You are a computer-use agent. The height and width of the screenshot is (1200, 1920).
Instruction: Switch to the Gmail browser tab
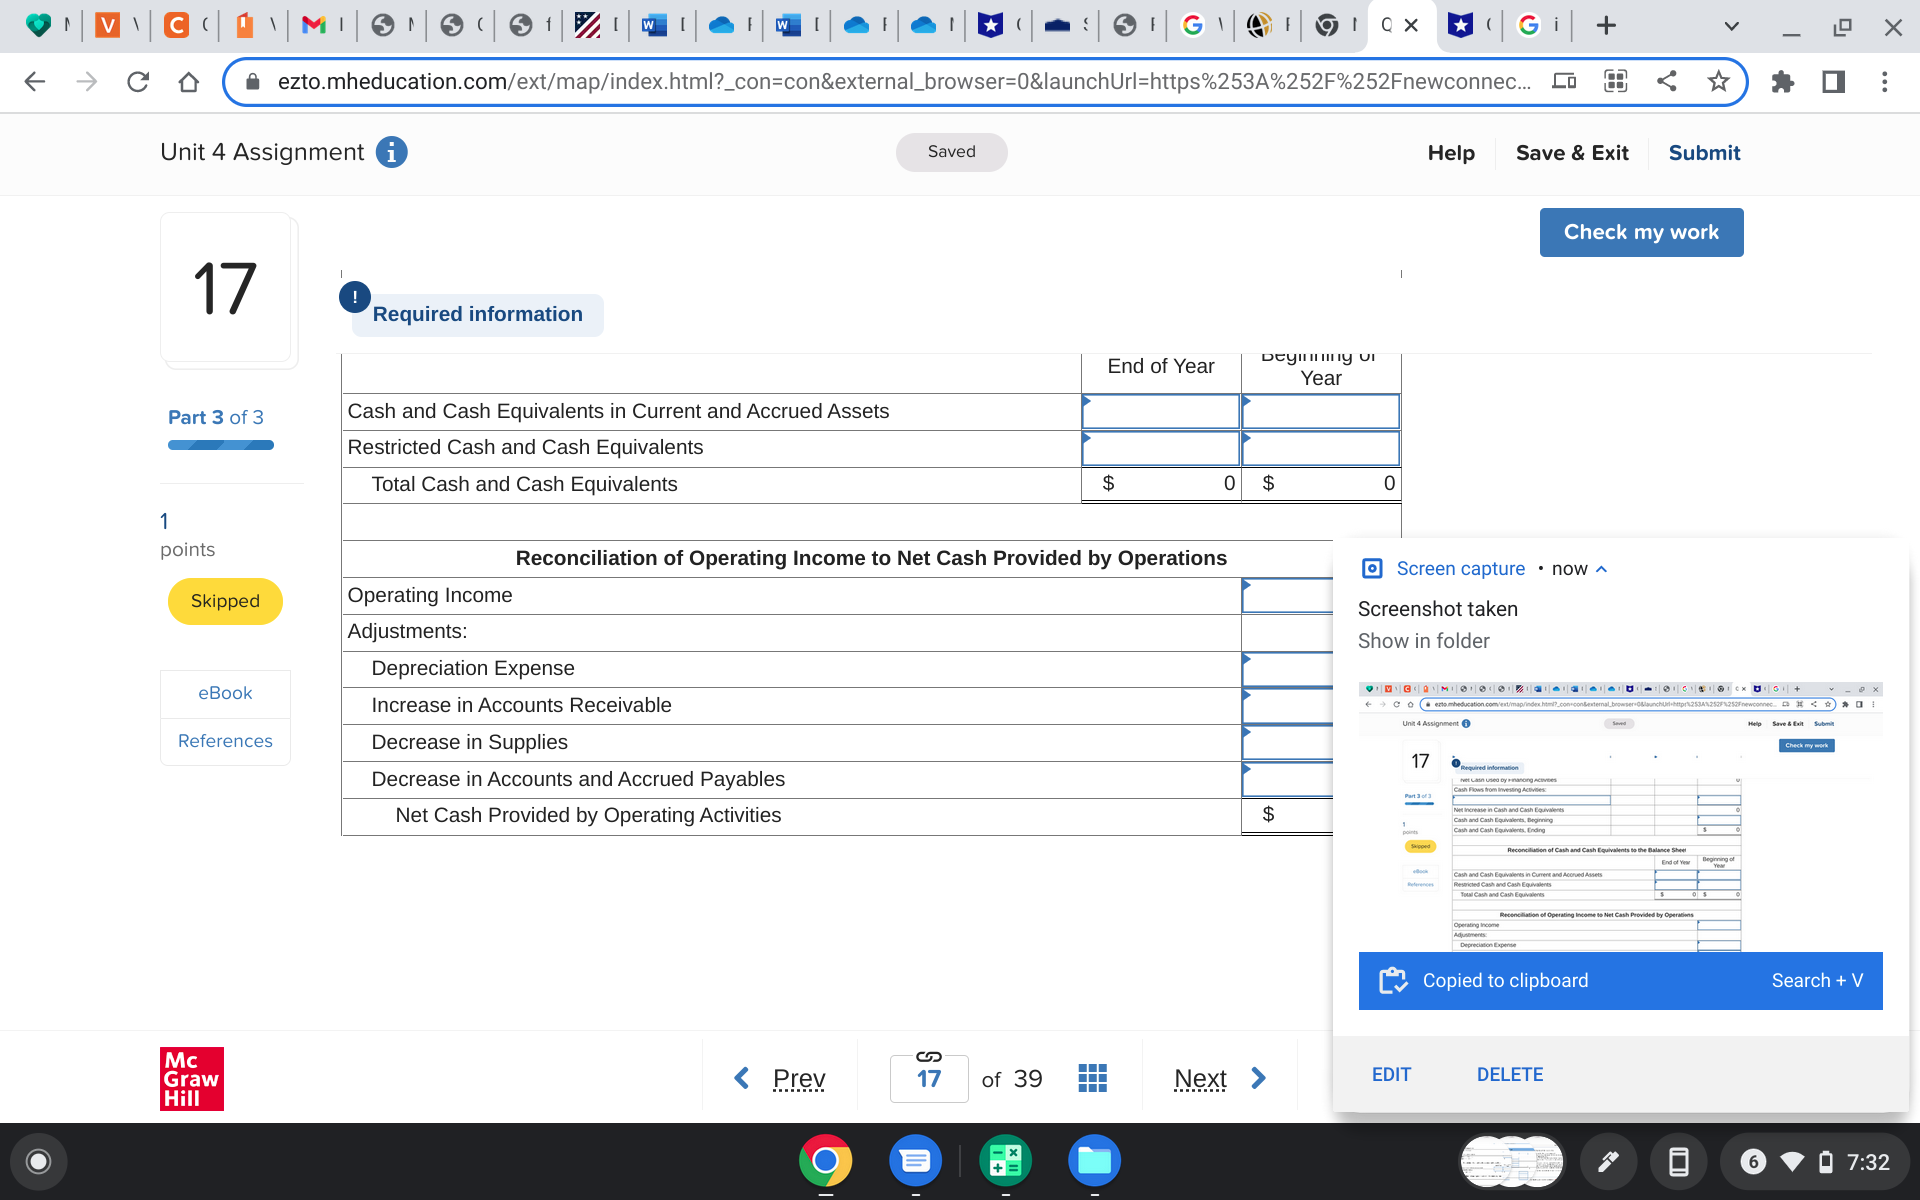tap(314, 25)
